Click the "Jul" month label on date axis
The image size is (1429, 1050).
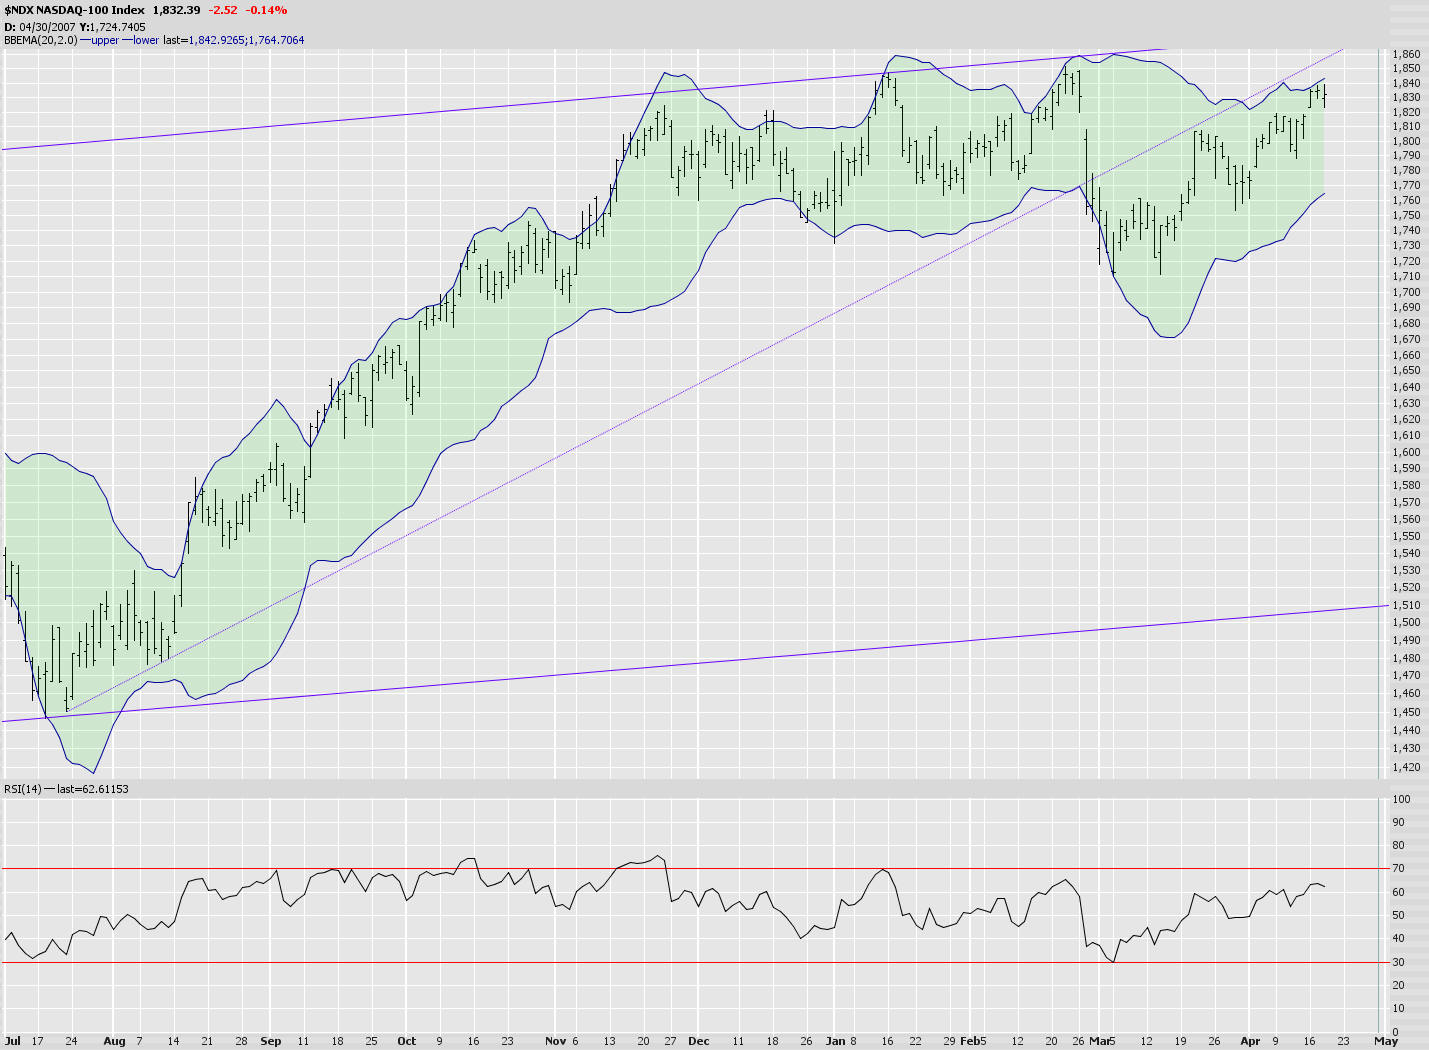pos(13,1041)
